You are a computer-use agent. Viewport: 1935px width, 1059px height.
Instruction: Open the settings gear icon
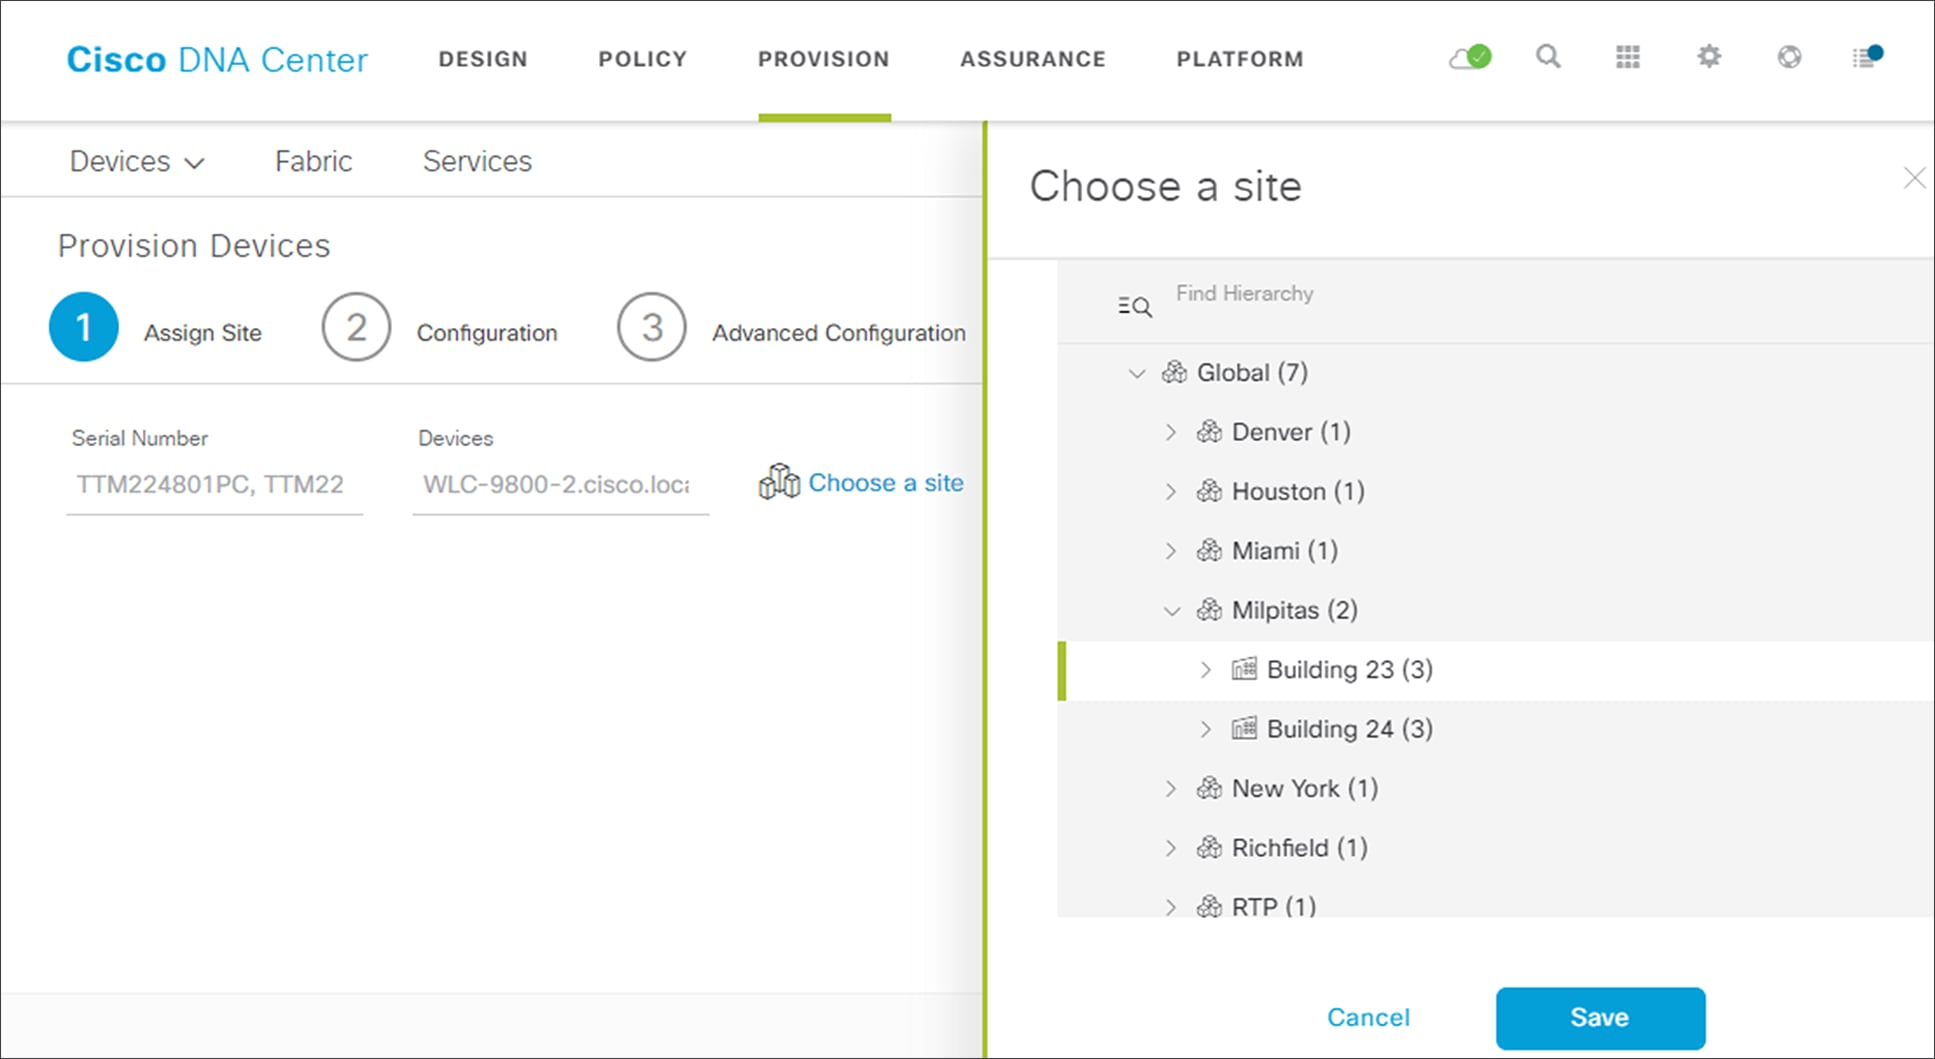(1709, 57)
